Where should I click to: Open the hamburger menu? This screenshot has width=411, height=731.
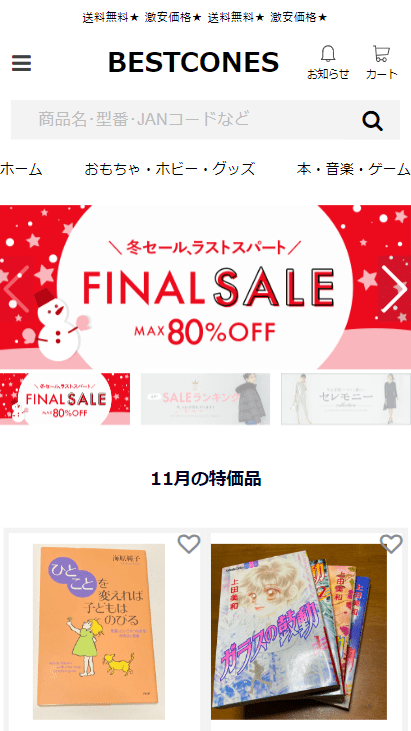tap(21, 63)
